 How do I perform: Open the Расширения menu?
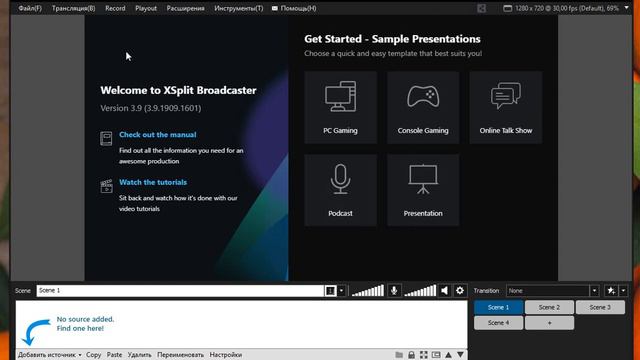(x=185, y=8)
